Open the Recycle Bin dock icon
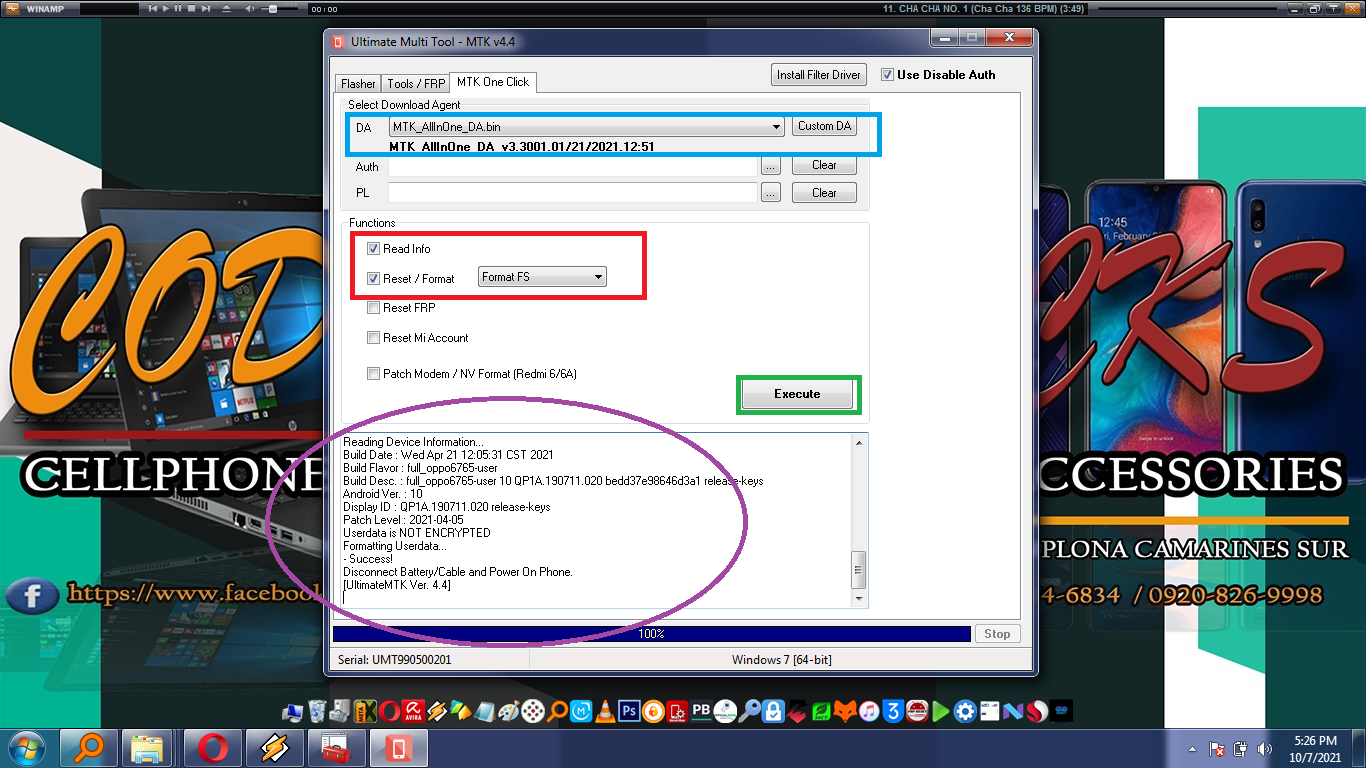 316,711
